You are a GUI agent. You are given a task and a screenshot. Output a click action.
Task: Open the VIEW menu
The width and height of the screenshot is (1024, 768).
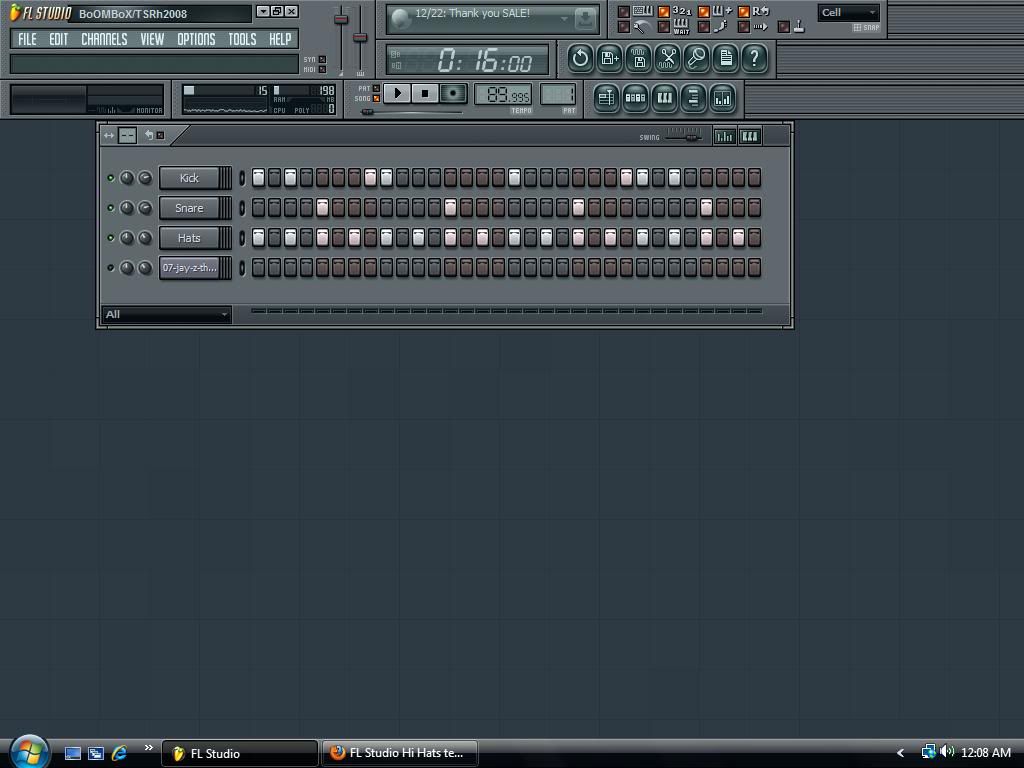[152, 39]
